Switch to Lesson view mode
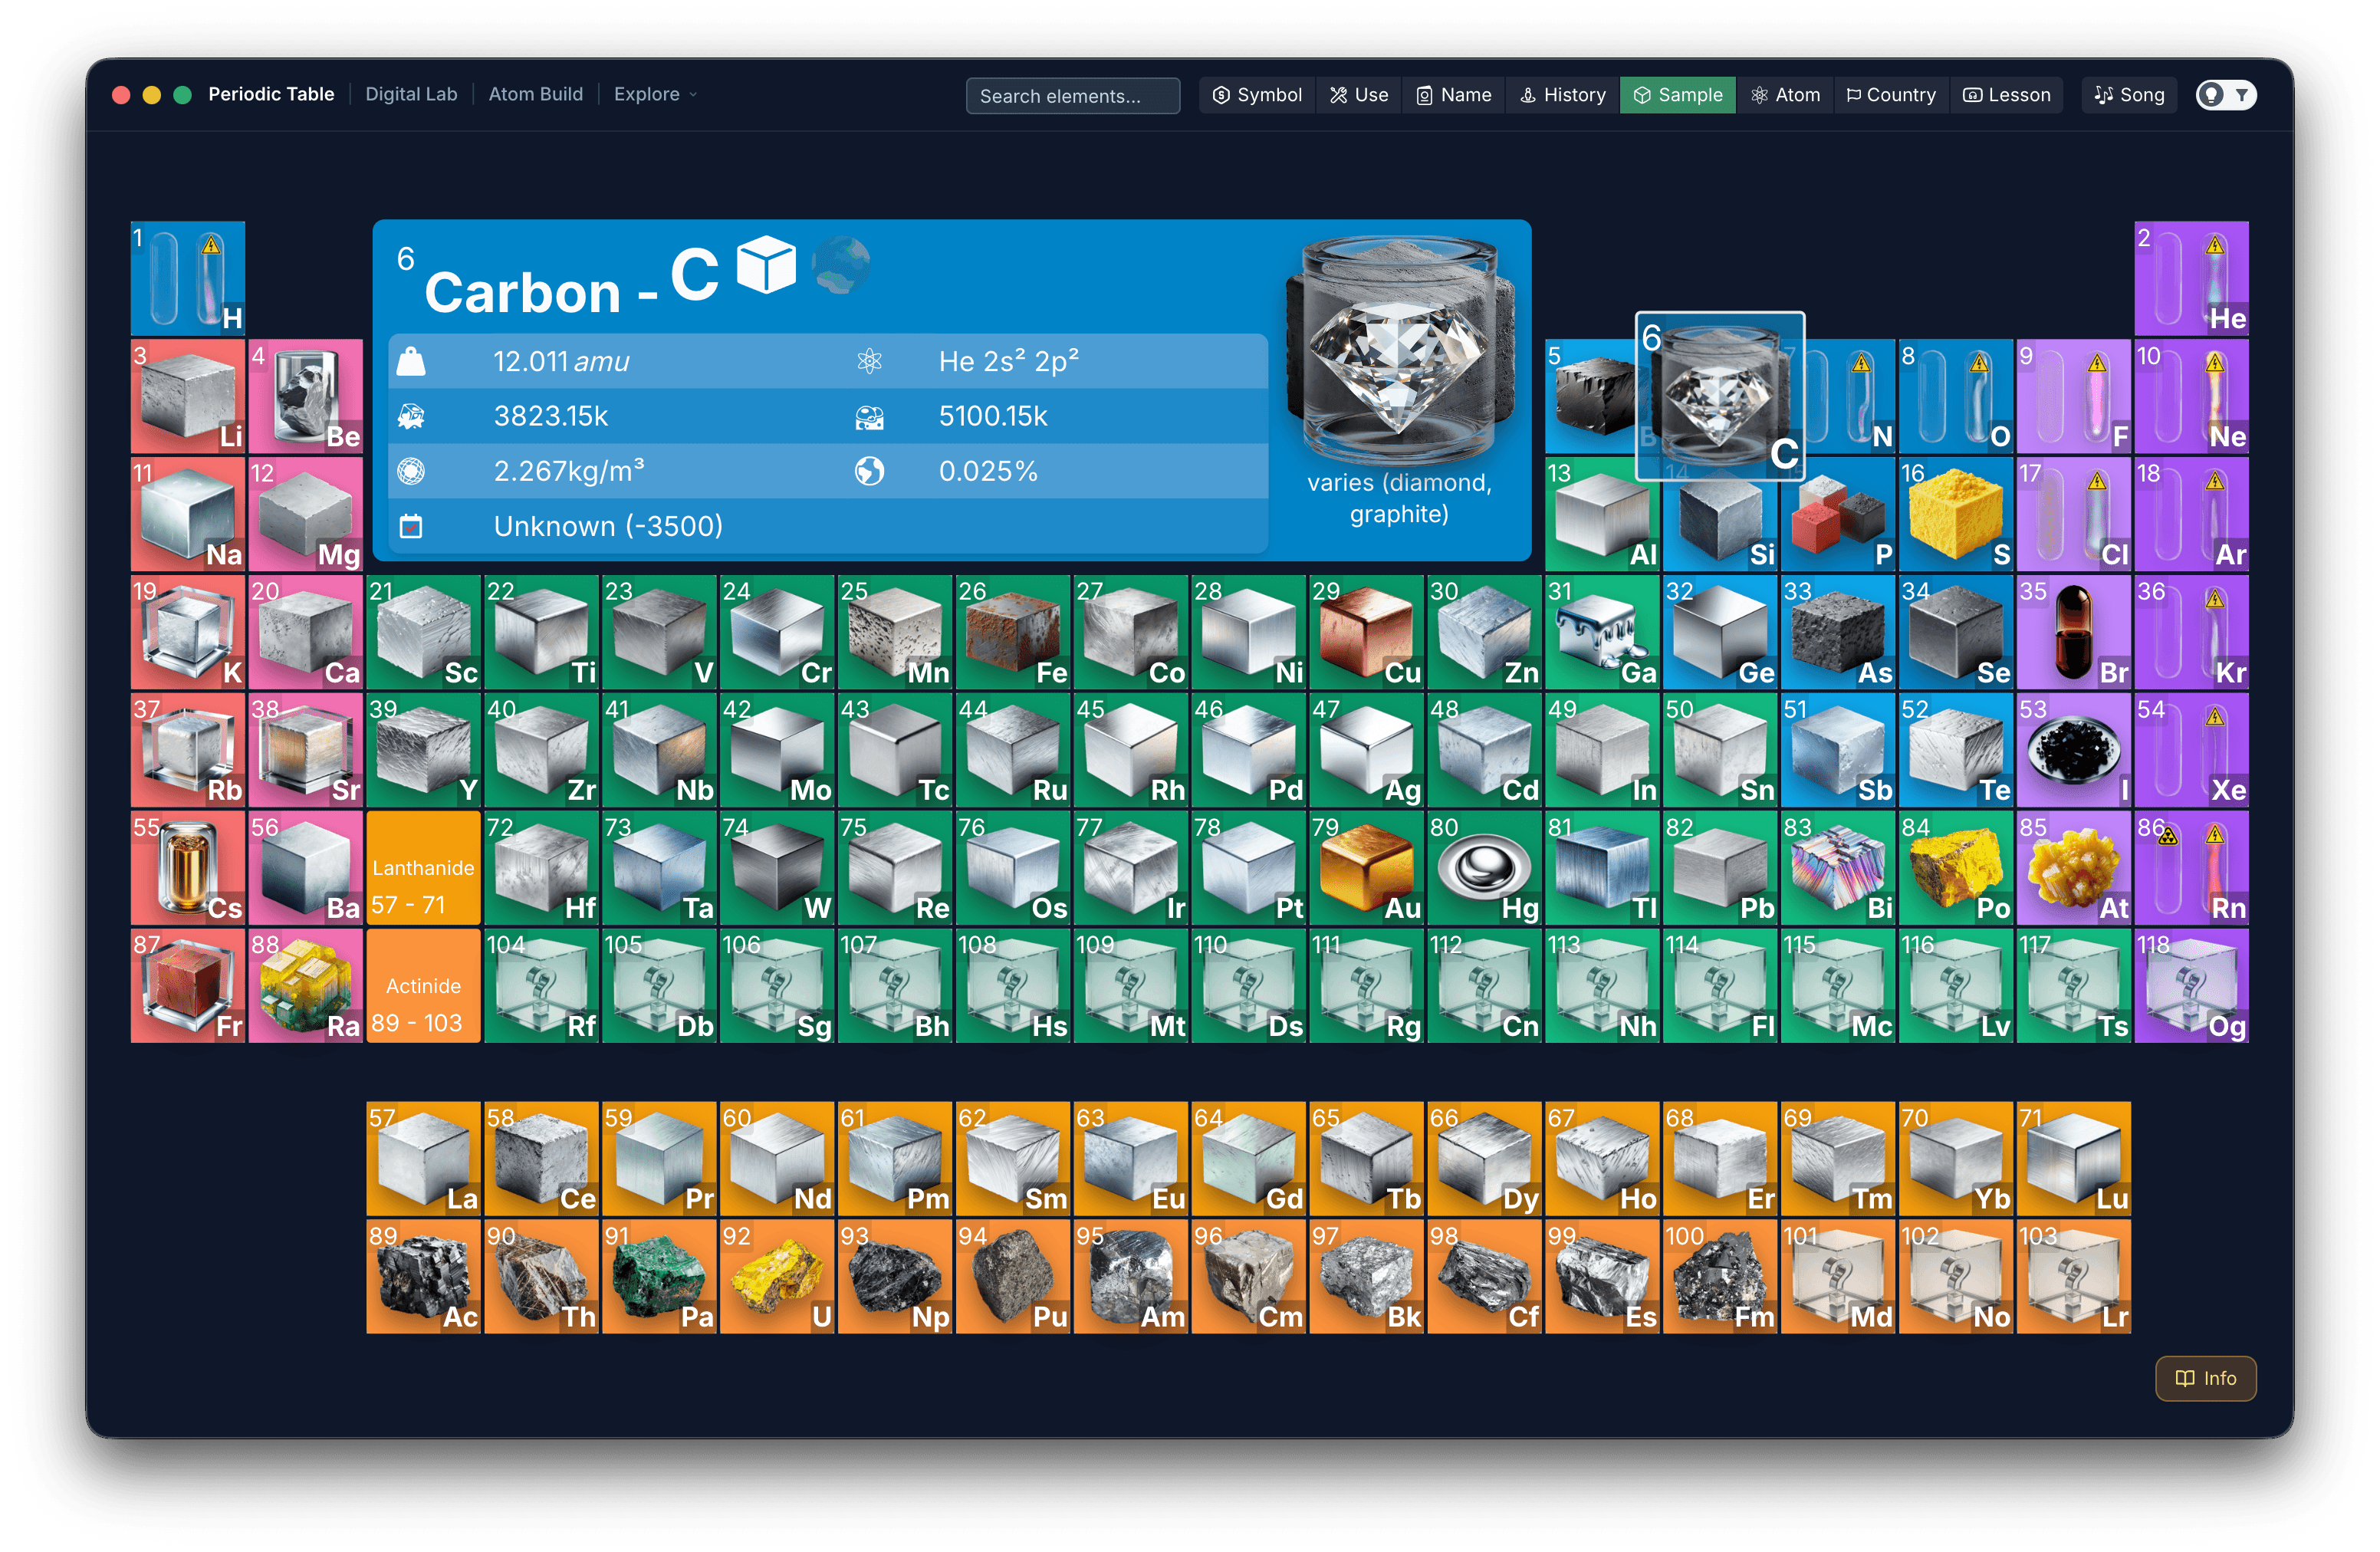The width and height of the screenshot is (2380, 1552). (x=2006, y=95)
